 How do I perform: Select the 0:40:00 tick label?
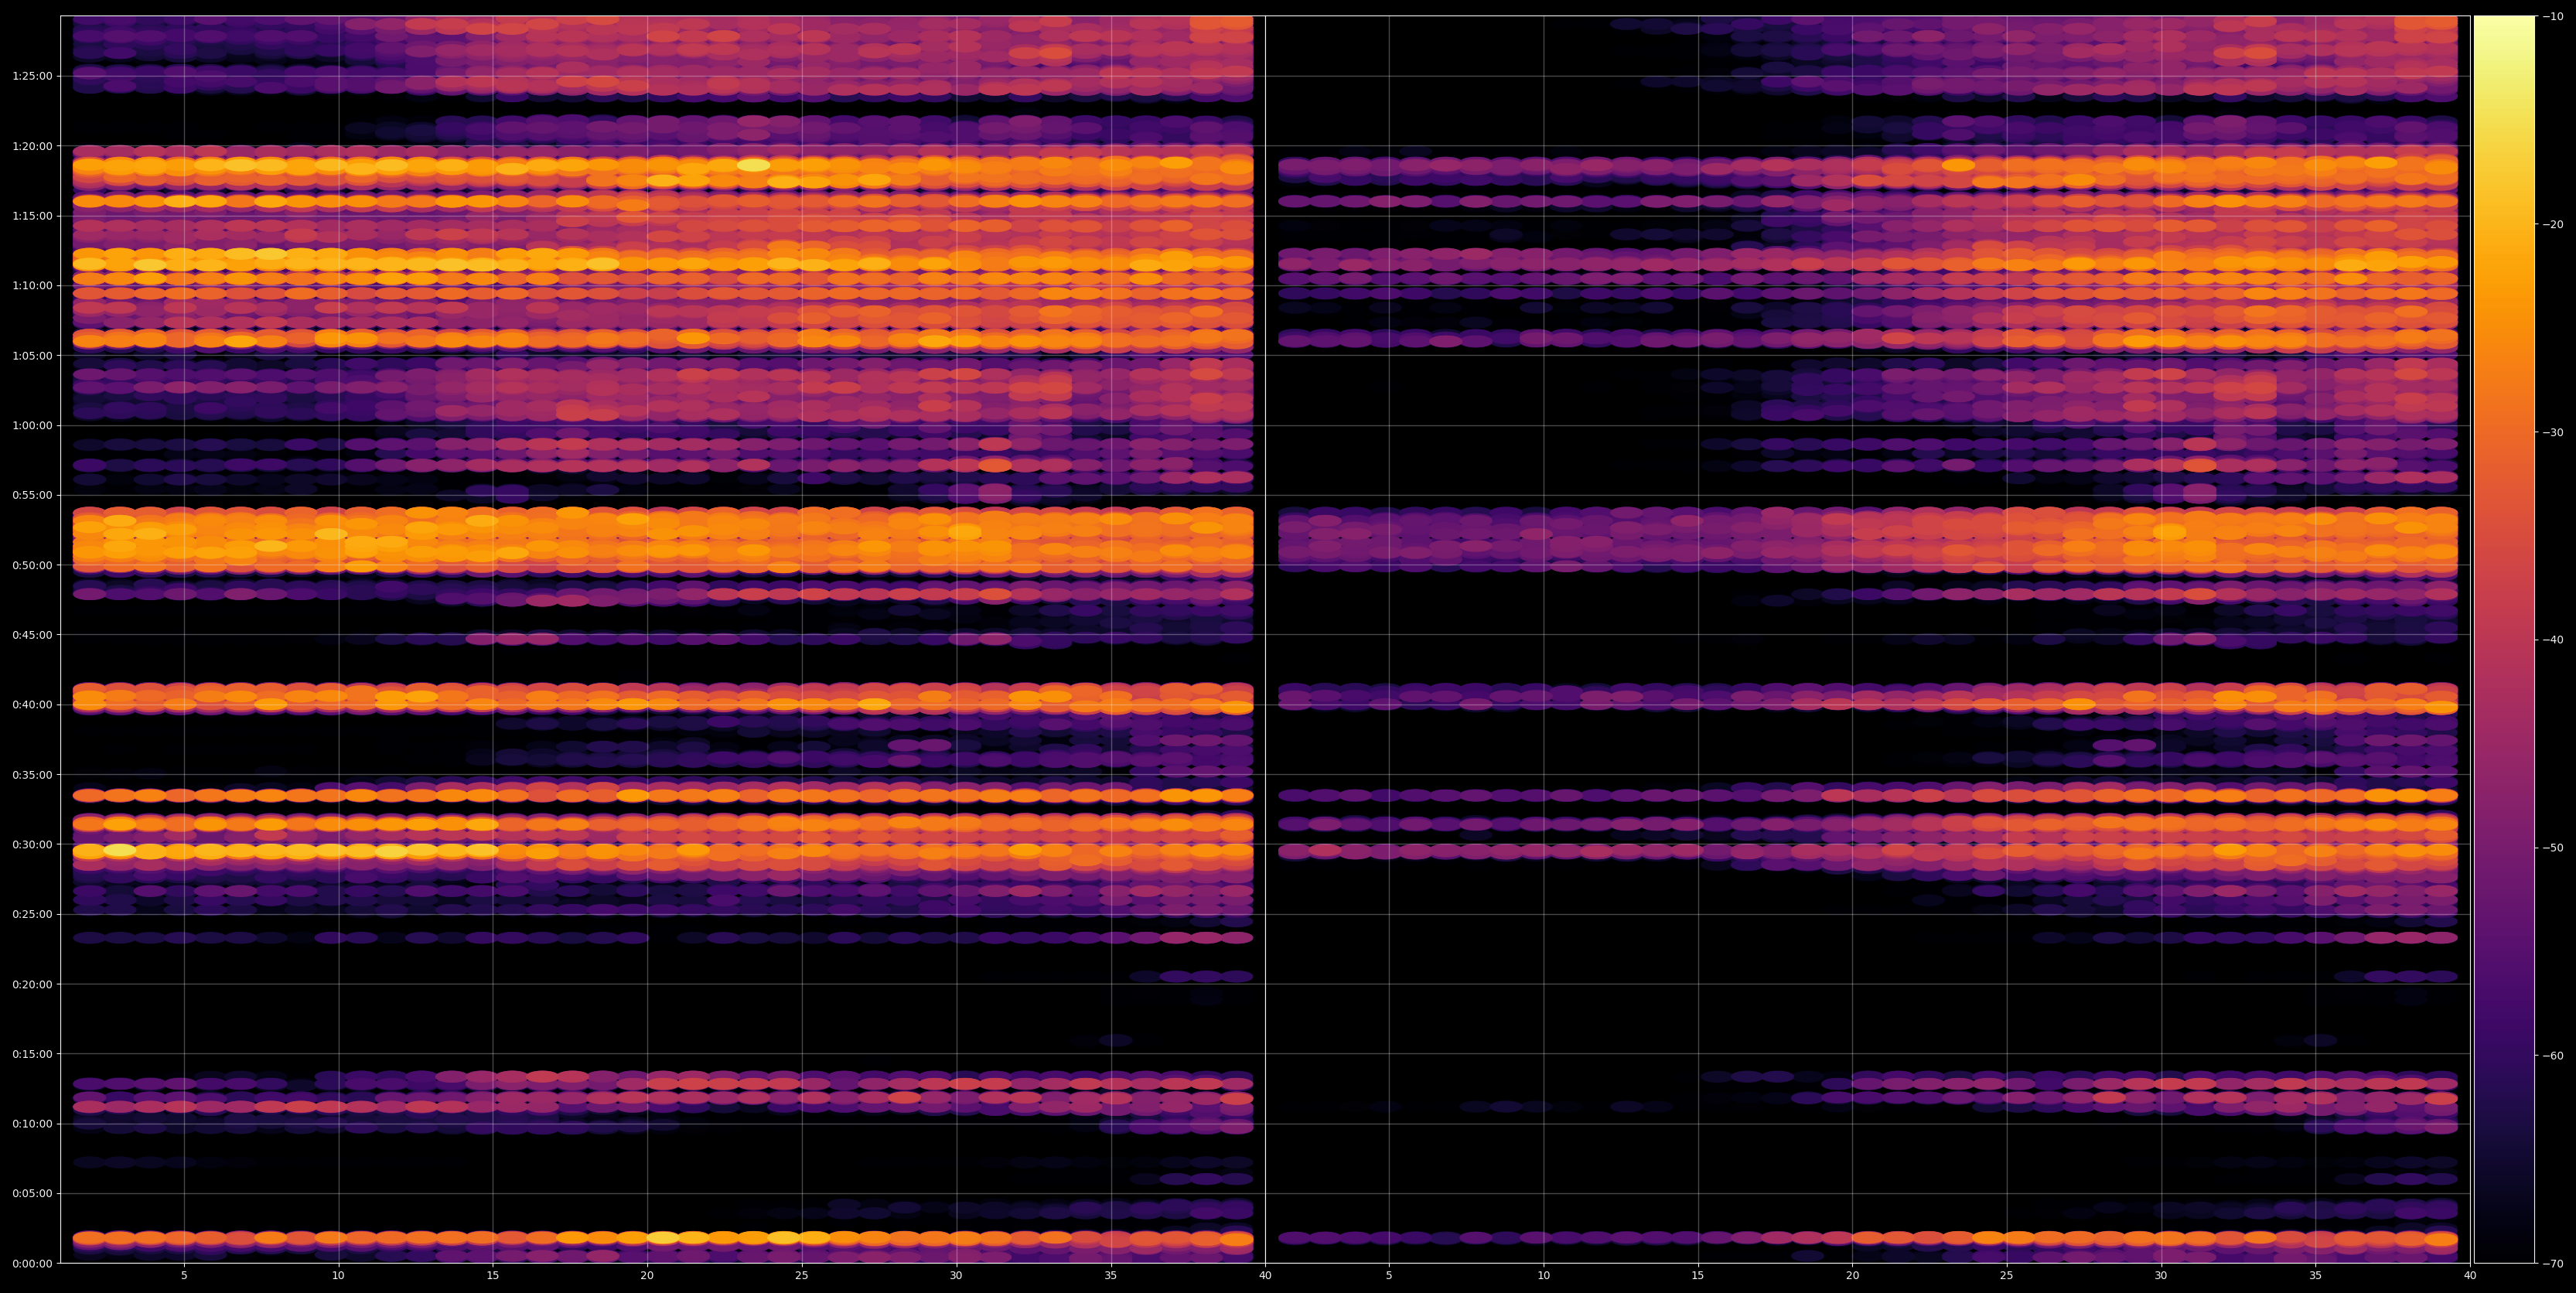coord(33,705)
